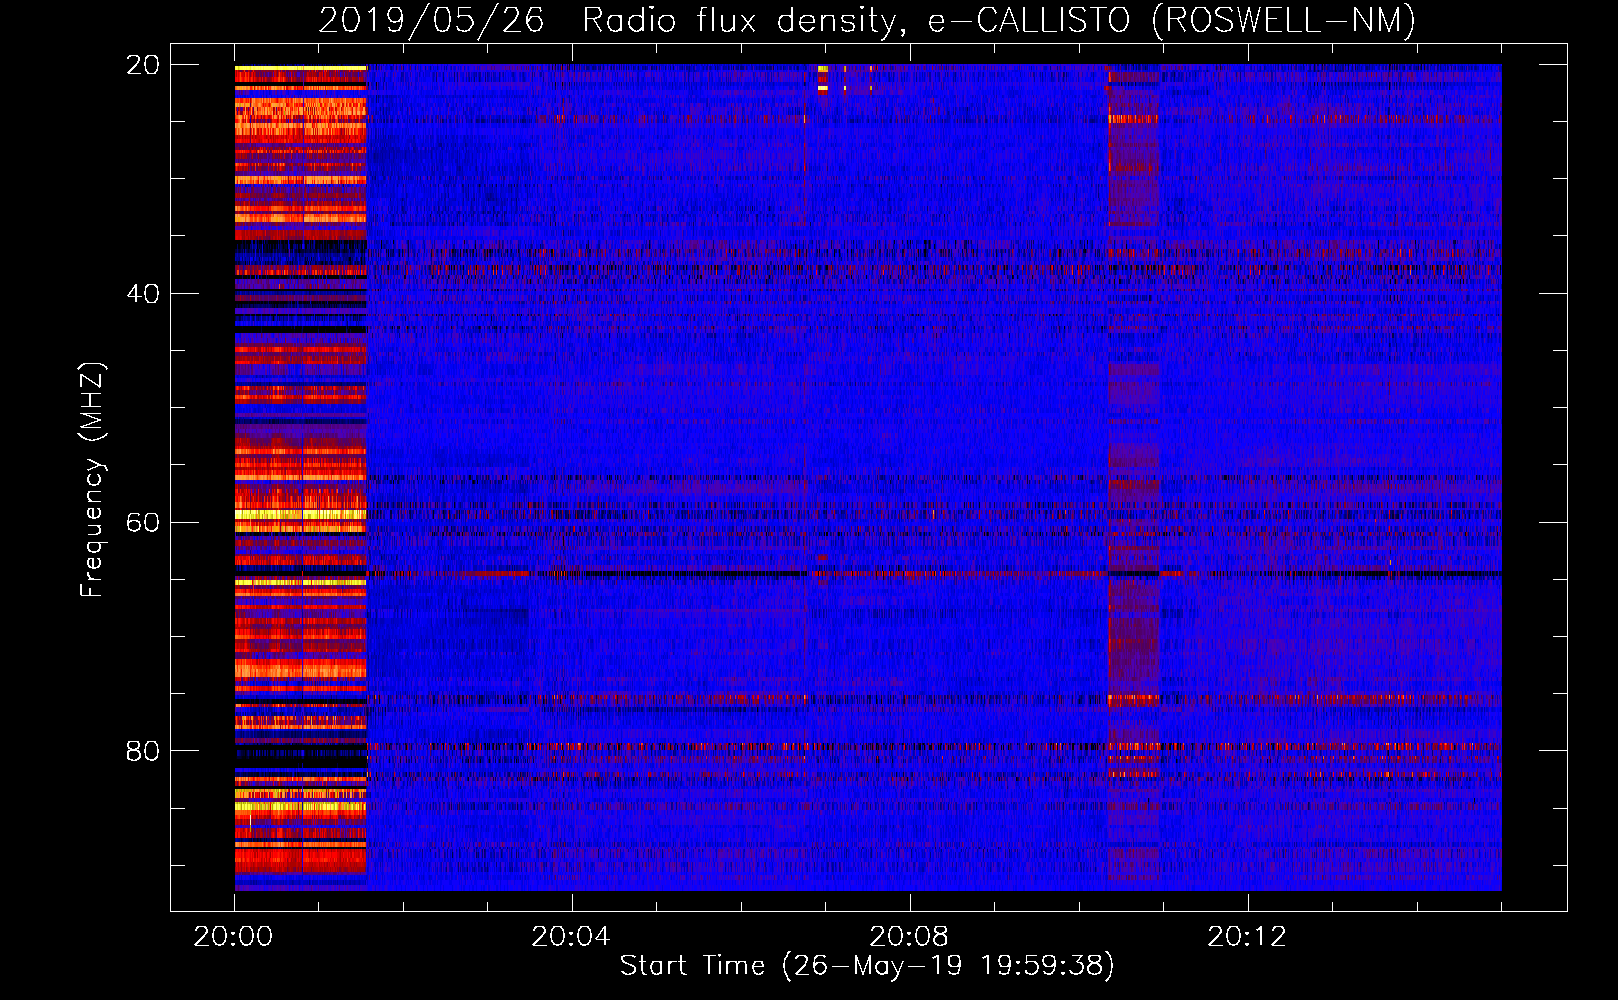1618x1000 pixels.
Task: Click the 20:08 time tick label
Action: coord(909,937)
